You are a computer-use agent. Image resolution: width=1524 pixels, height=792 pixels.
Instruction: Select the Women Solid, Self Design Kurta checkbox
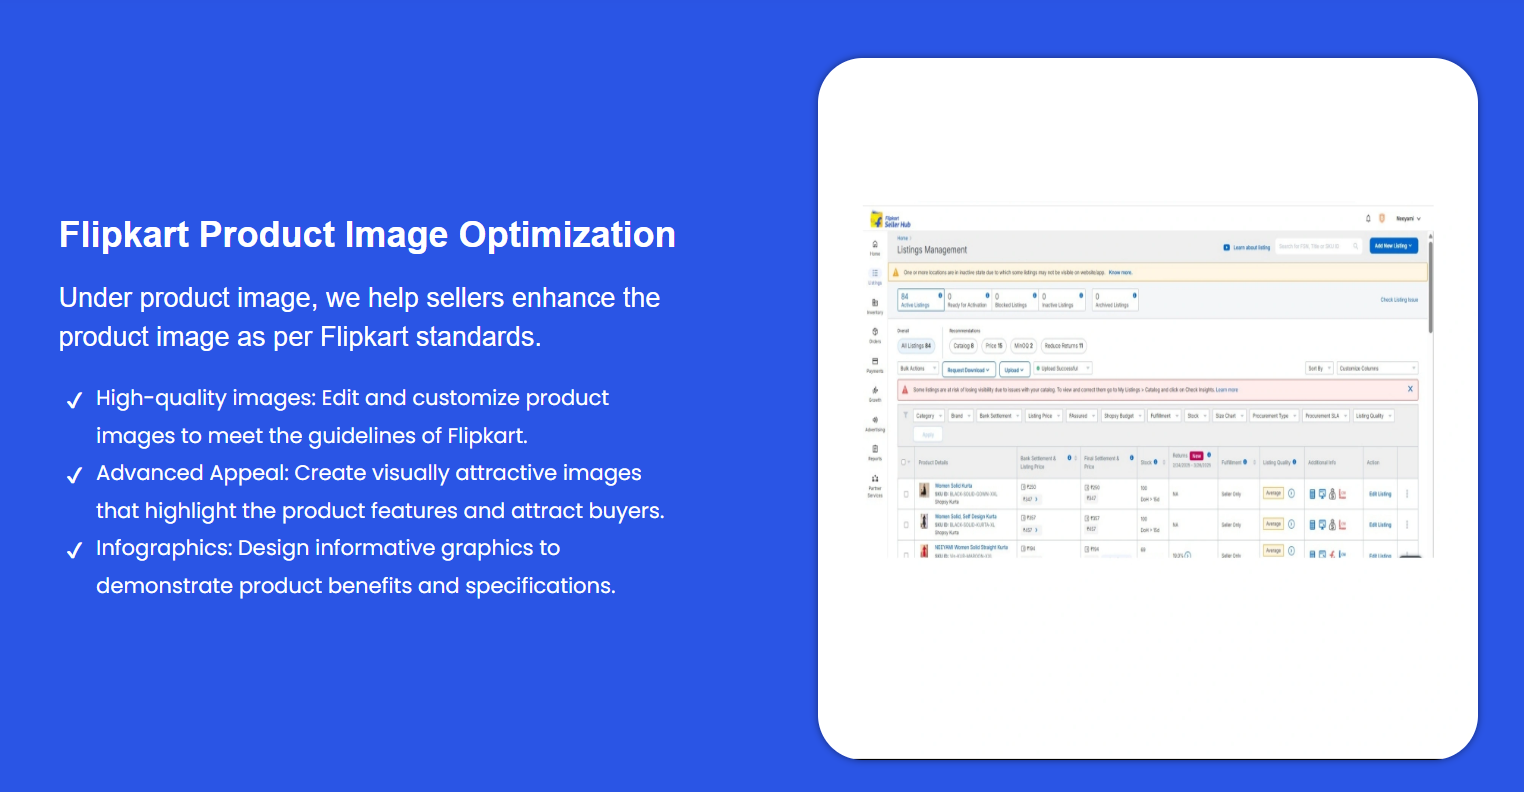tap(906, 524)
